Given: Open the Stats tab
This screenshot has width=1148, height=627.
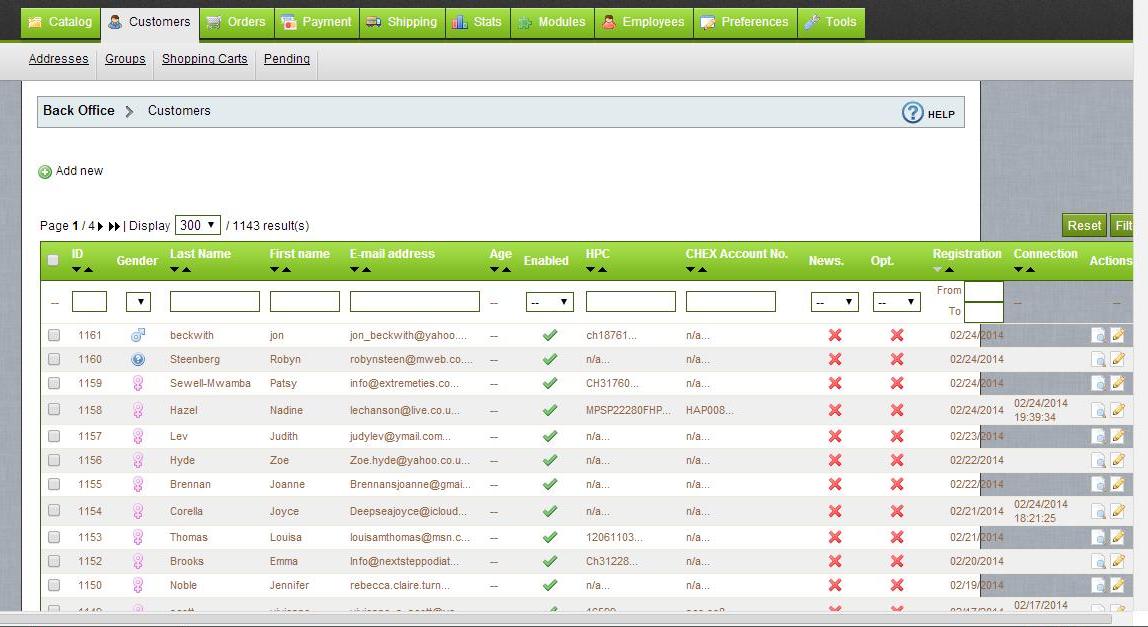Looking at the screenshot, I should [477, 22].
